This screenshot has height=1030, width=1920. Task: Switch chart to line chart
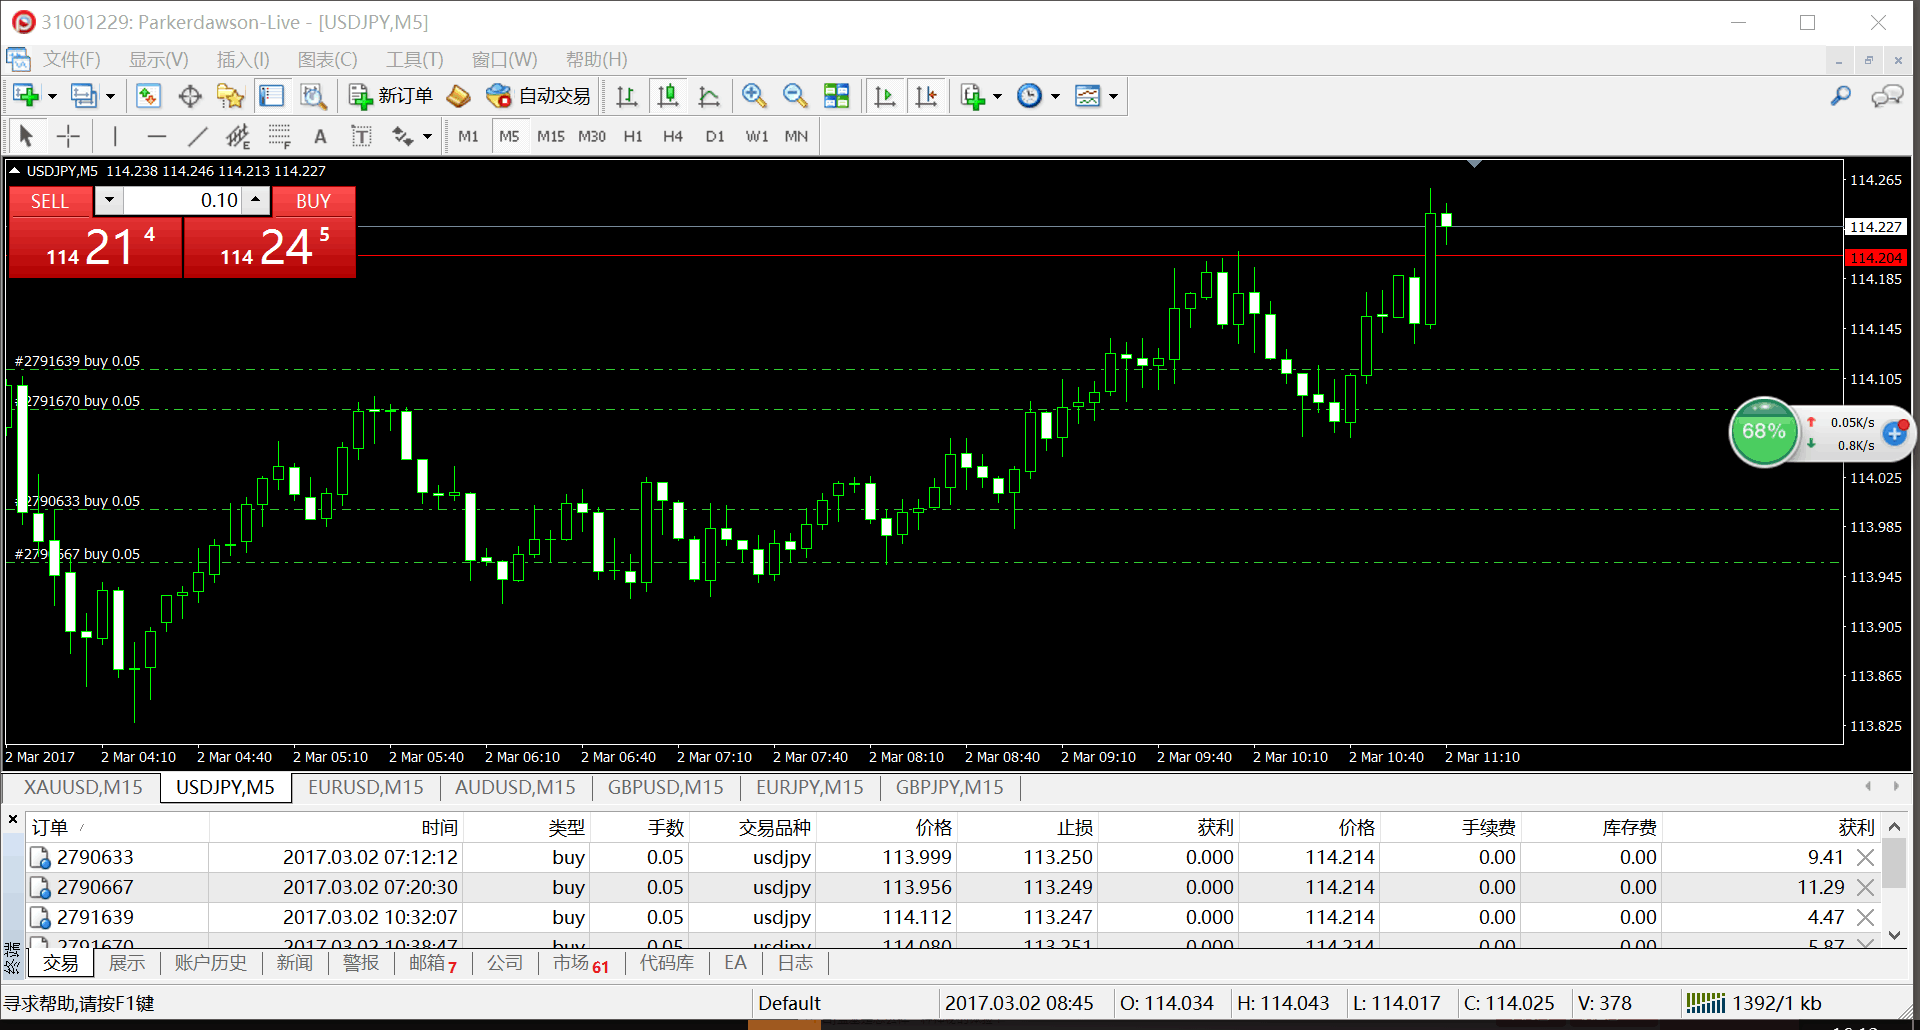pos(709,96)
